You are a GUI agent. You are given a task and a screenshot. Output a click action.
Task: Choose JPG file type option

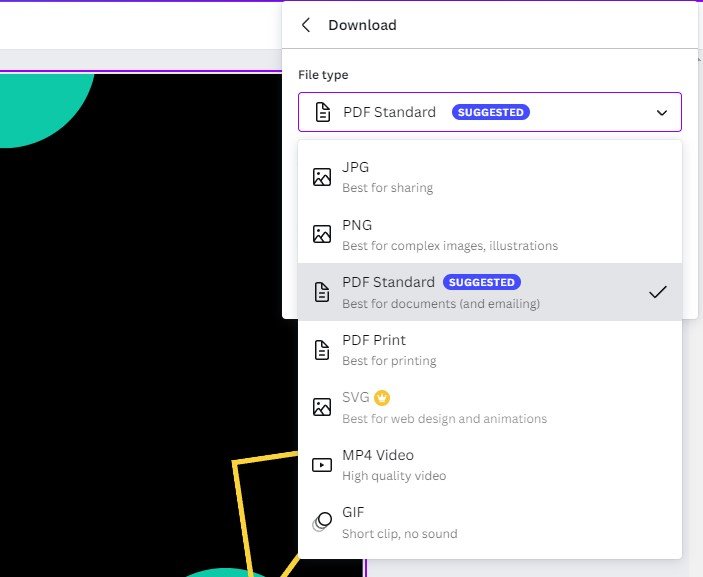tap(490, 177)
